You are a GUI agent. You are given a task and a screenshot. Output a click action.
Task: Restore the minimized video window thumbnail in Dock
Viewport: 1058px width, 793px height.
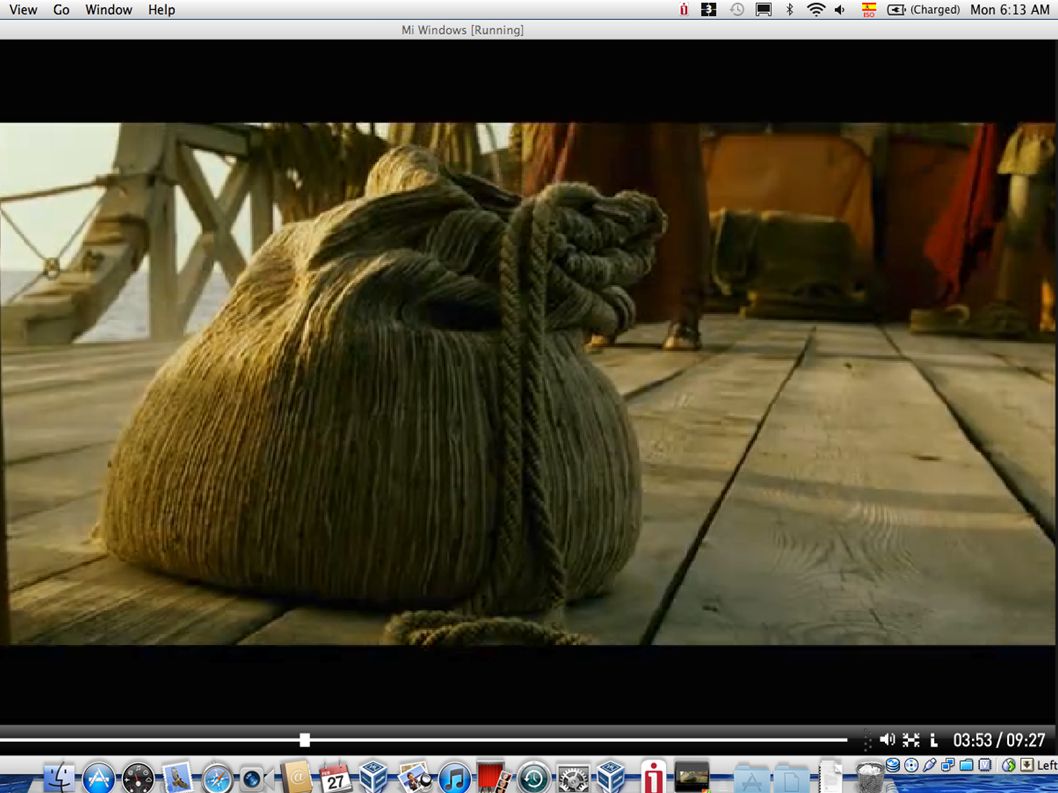point(692,776)
